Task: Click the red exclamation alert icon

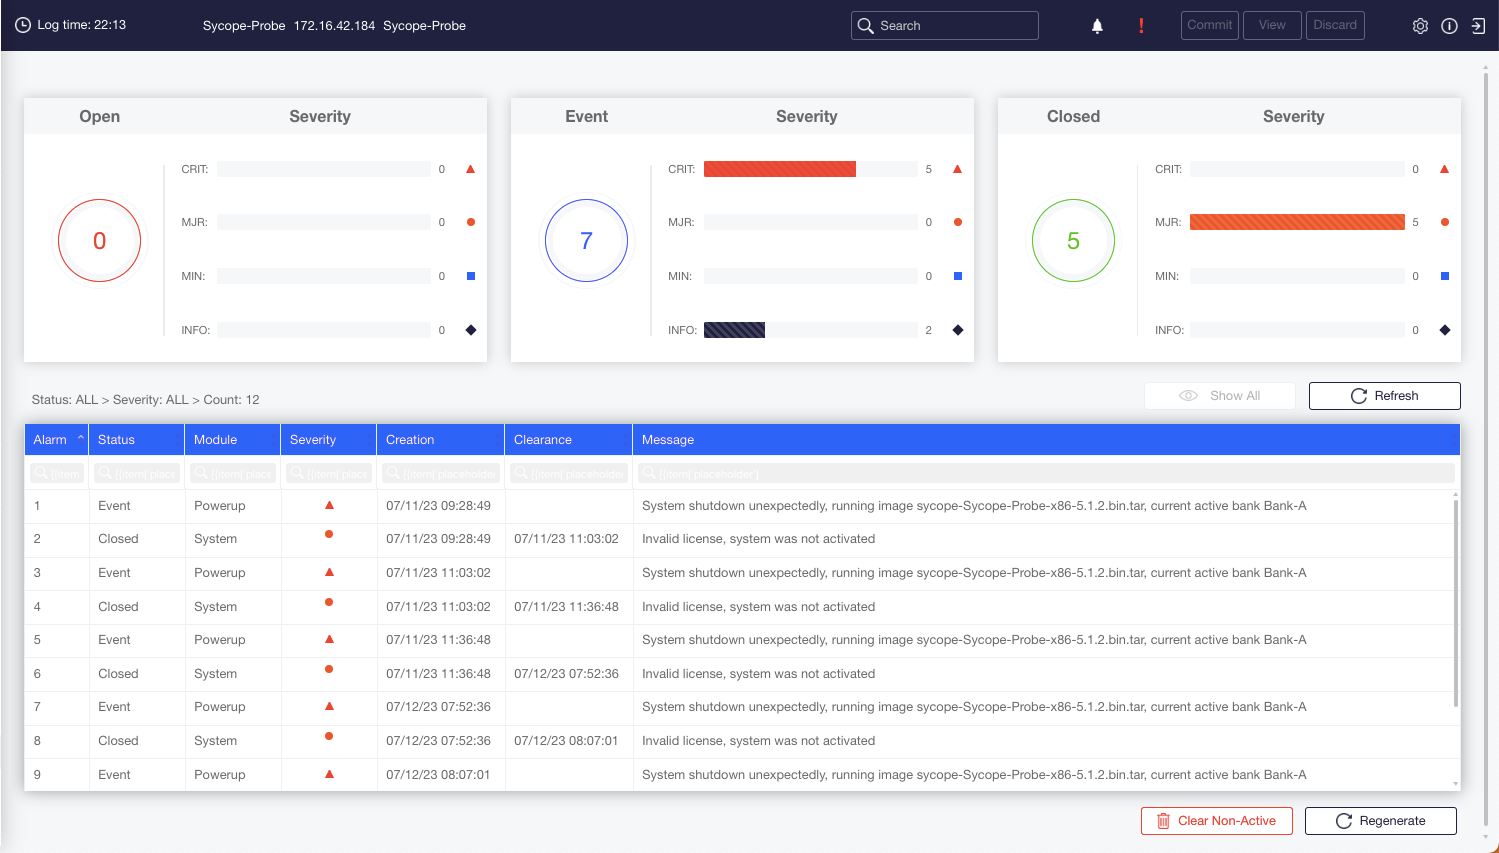Action: (1141, 26)
